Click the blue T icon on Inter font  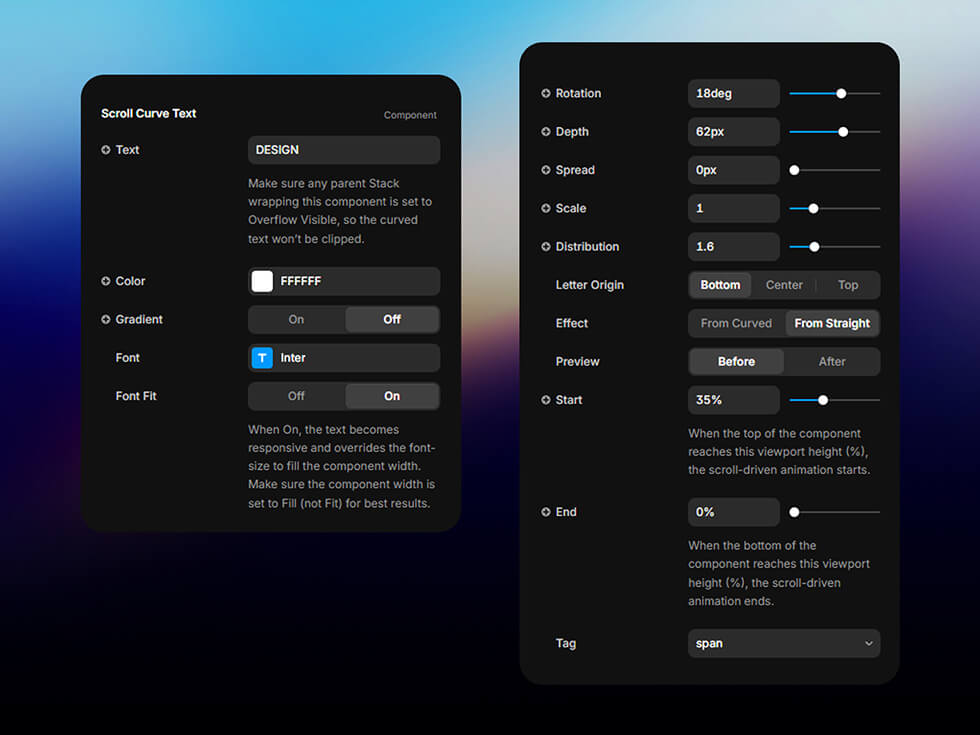tap(261, 357)
